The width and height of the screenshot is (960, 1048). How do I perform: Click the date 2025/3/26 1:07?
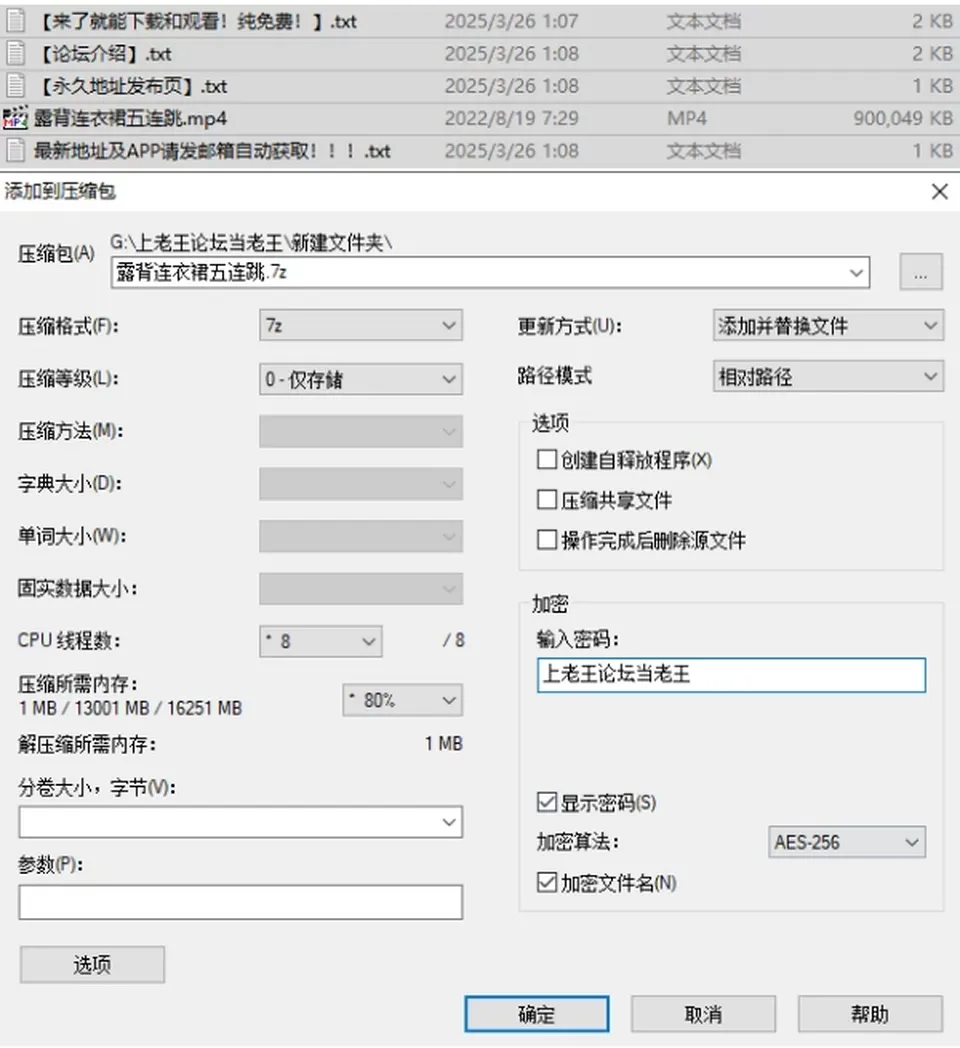click(x=511, y=21)
